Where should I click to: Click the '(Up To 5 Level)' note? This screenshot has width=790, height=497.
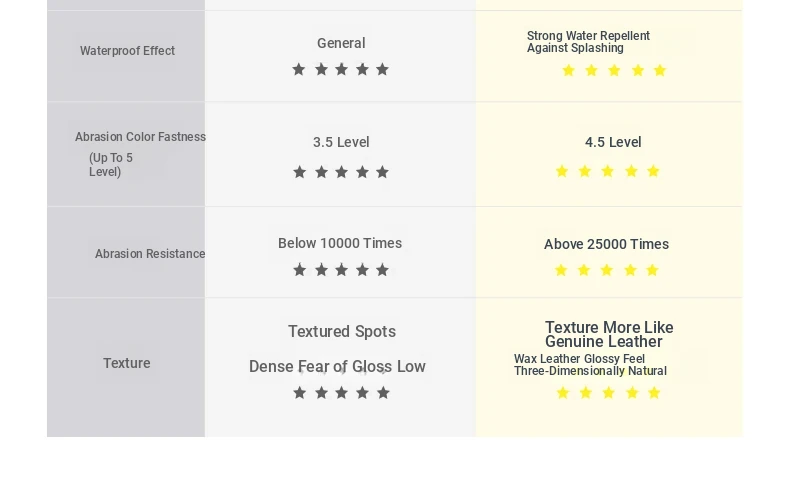pos(111,165)
